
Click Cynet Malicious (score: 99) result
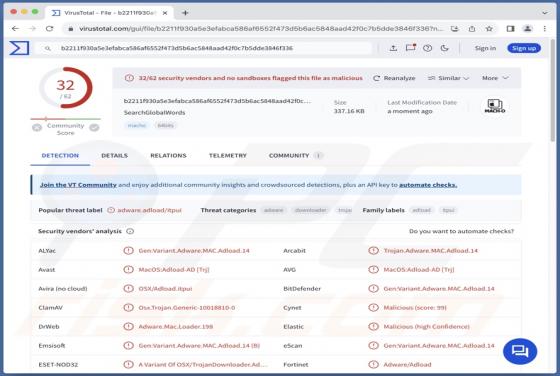(x=415, y=307)
